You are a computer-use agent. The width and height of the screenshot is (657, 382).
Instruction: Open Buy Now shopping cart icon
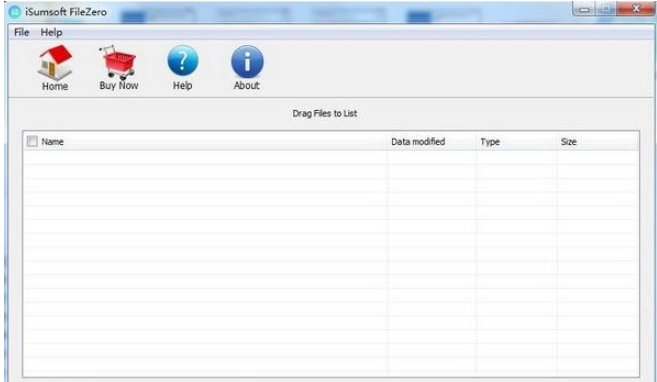click(118, 62)
